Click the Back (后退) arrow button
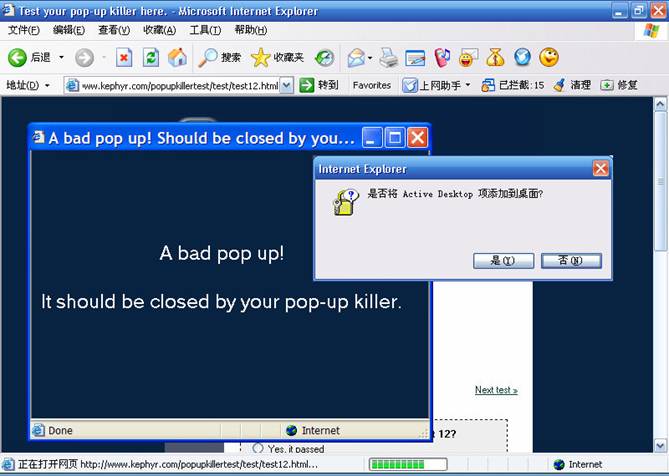This screenshot has height=476, width=669. 28,58
